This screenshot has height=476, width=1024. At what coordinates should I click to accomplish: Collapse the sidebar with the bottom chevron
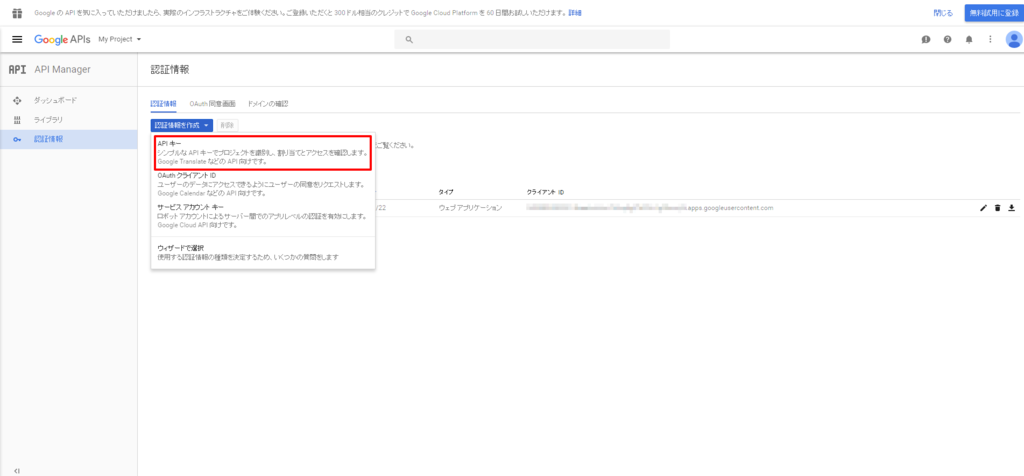pos(18,470)
